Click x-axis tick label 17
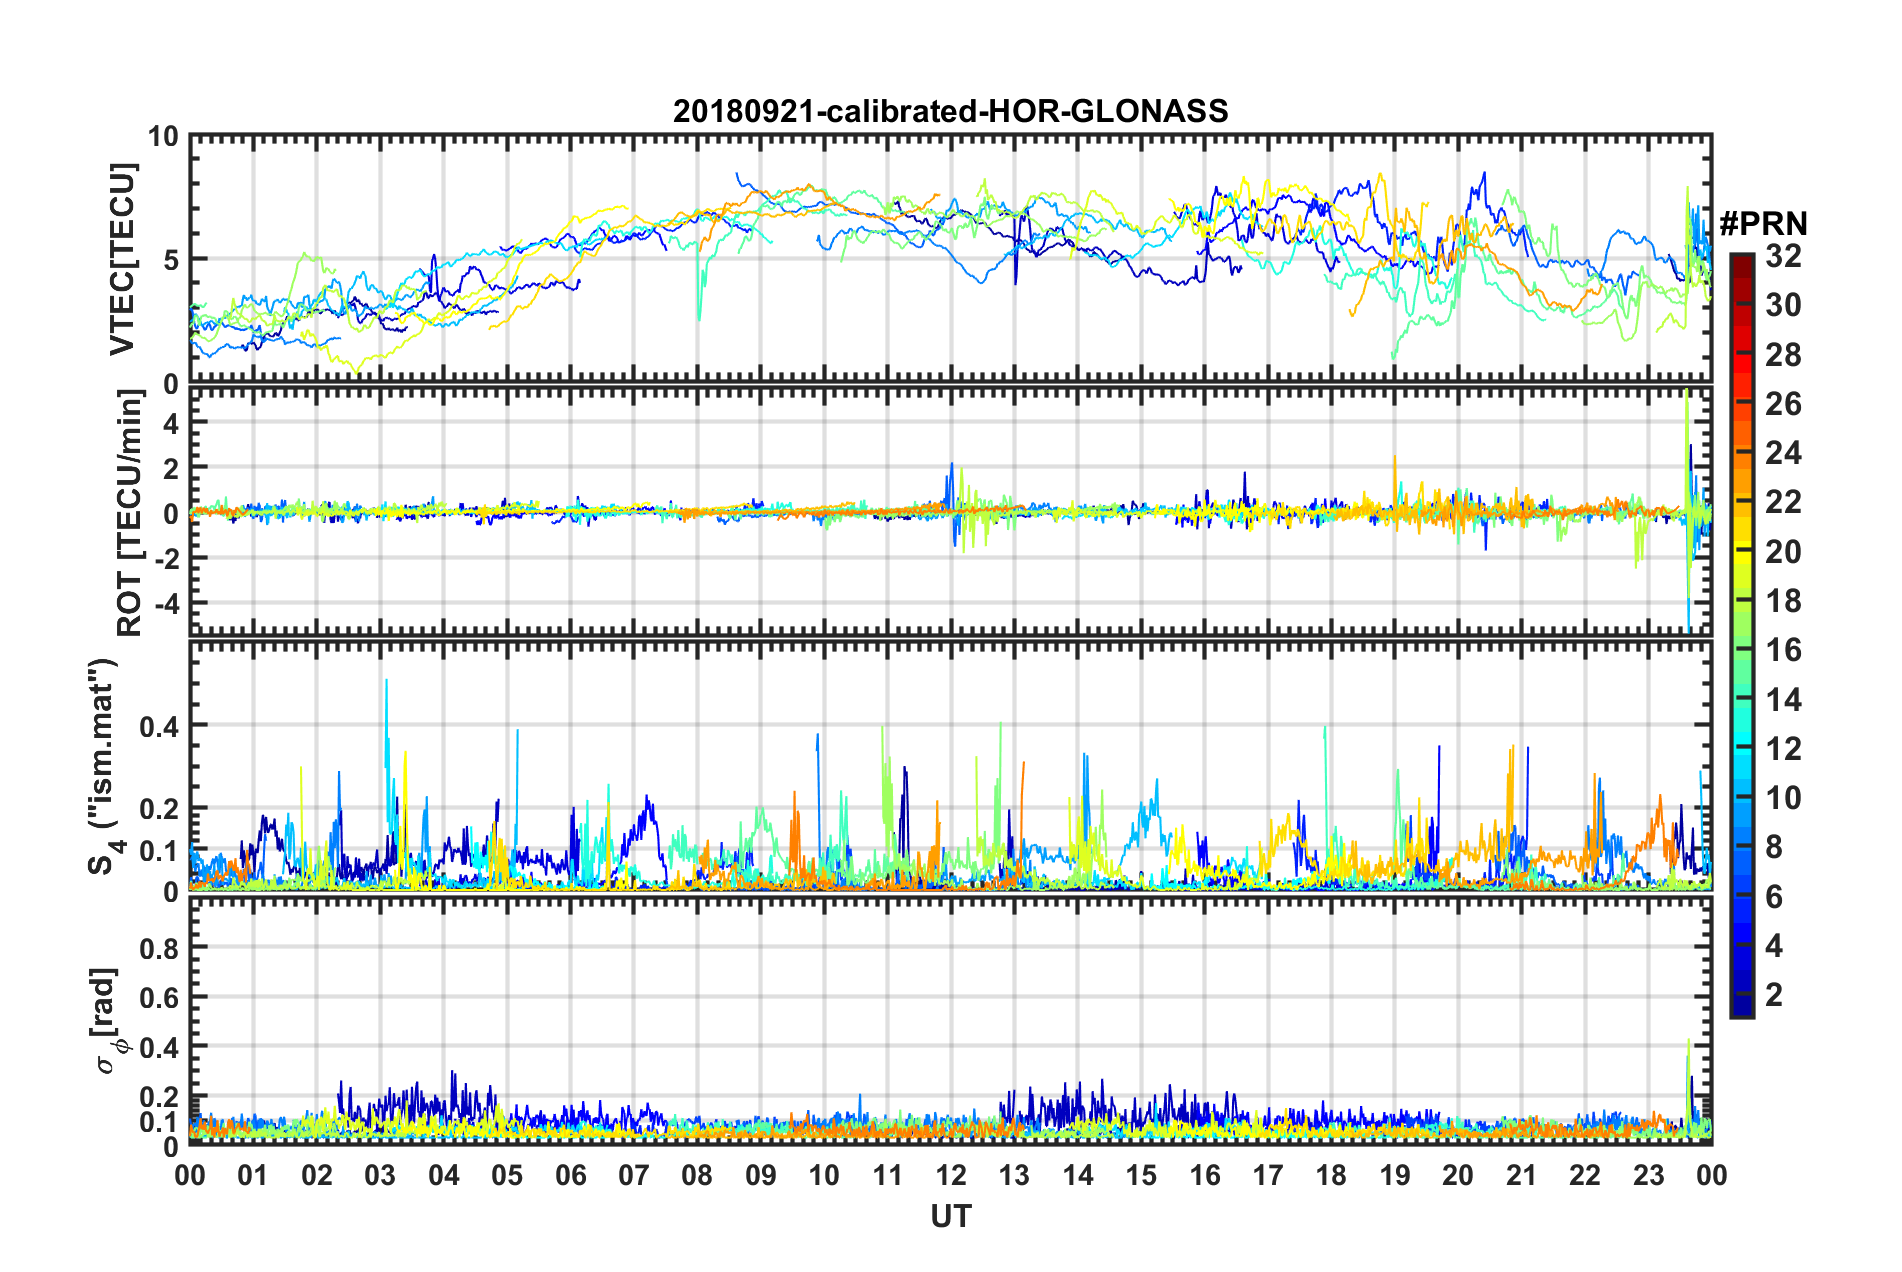1902x1272 pixels. (x=1268, y=1175)
